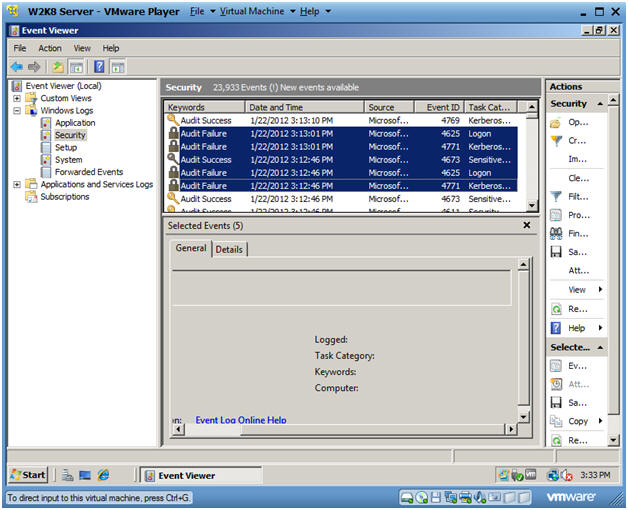
Task: Select Subscriptions in the tree
Action: (x=64, y=197)
